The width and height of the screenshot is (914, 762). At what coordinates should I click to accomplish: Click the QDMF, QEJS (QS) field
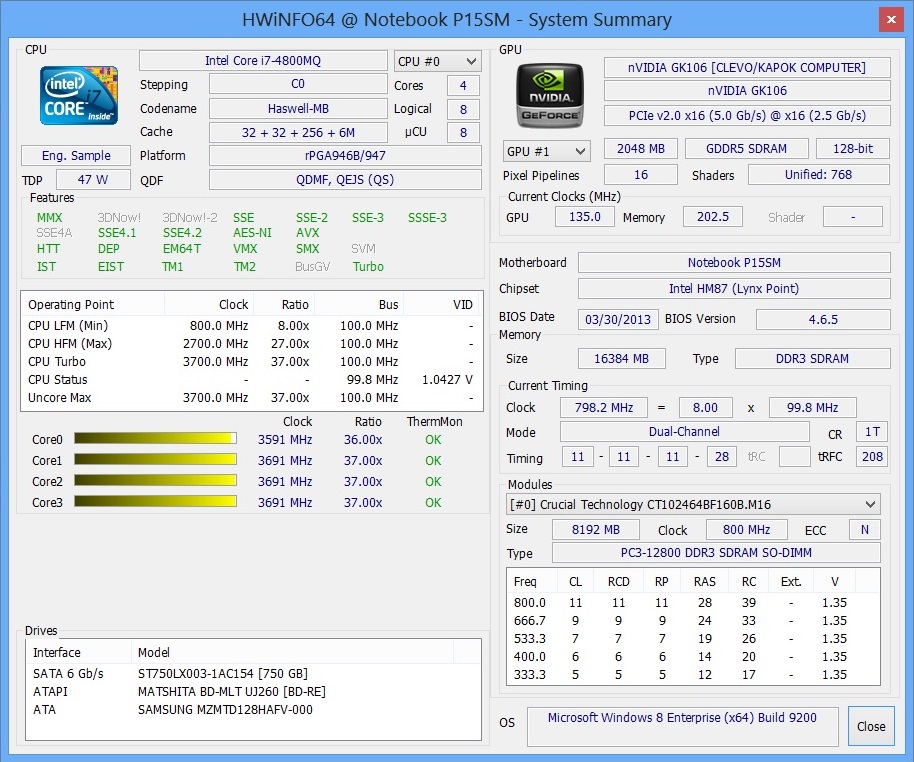[345, 180]
